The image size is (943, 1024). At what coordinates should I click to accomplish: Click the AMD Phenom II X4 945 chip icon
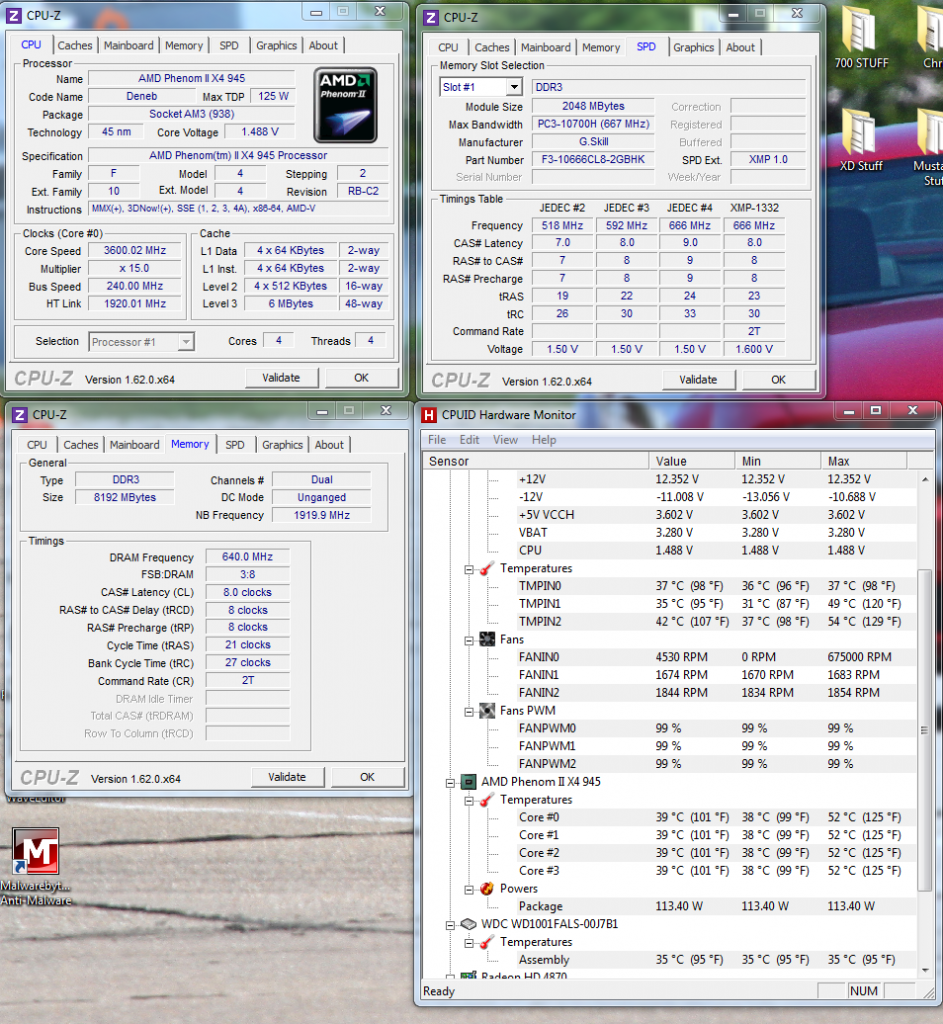point(468,782)
